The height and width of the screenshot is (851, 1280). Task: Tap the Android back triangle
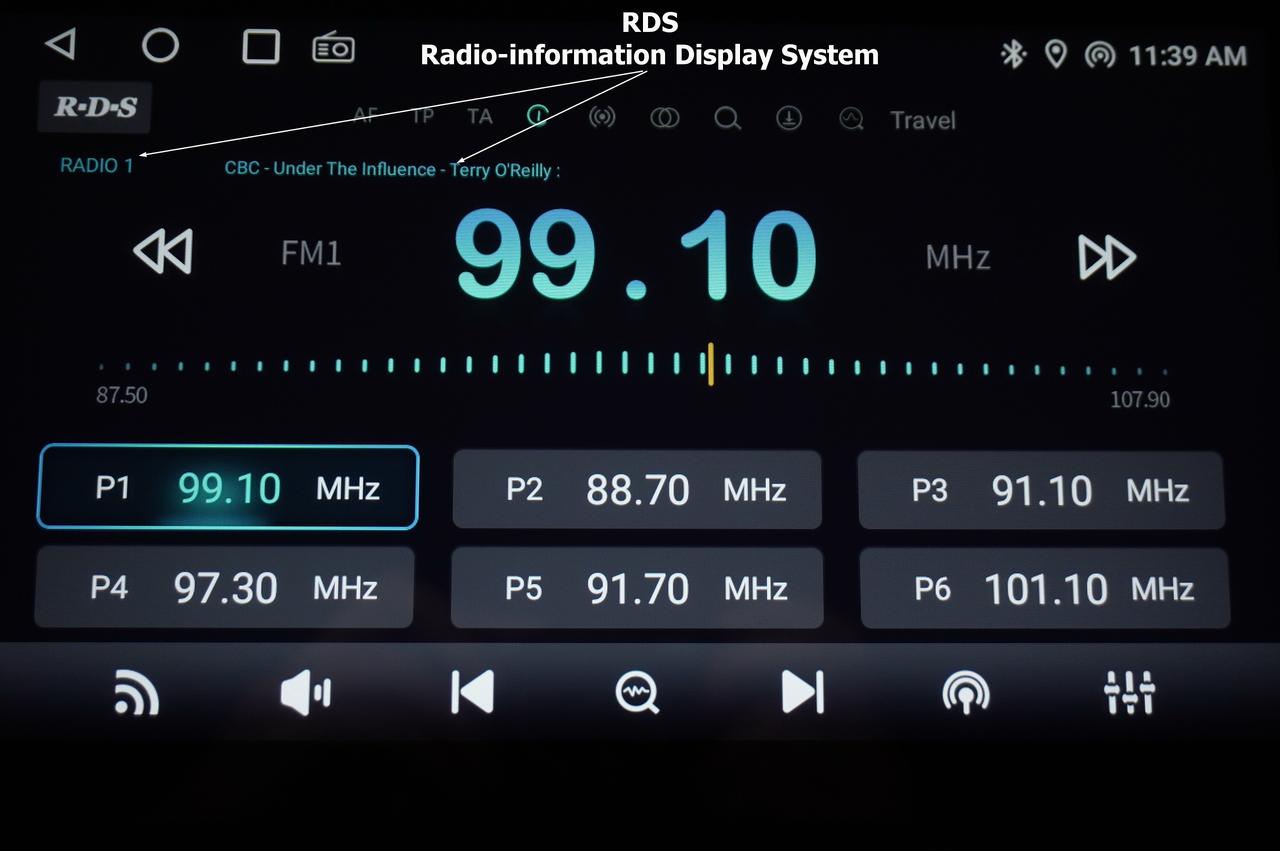pos(61,44)
